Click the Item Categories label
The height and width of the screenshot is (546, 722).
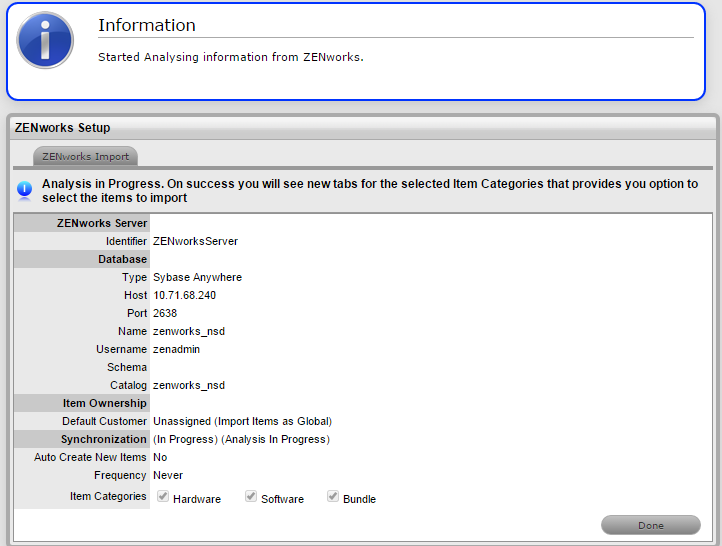click(108, 496)
